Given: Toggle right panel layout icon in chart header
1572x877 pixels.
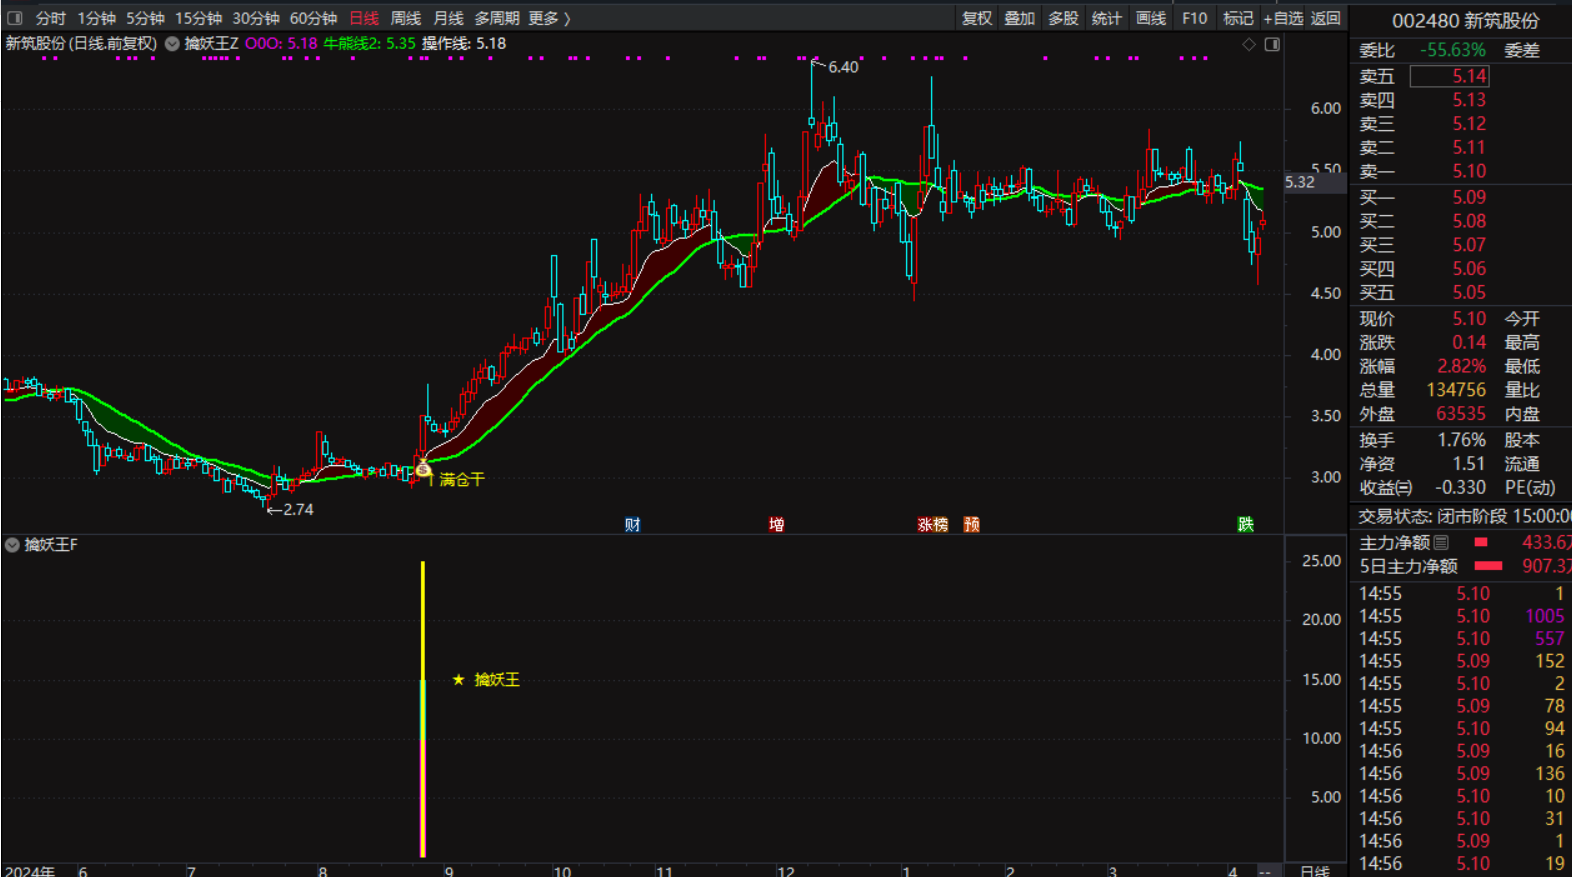Looking at the screenshot, I should click(1272, 44).
